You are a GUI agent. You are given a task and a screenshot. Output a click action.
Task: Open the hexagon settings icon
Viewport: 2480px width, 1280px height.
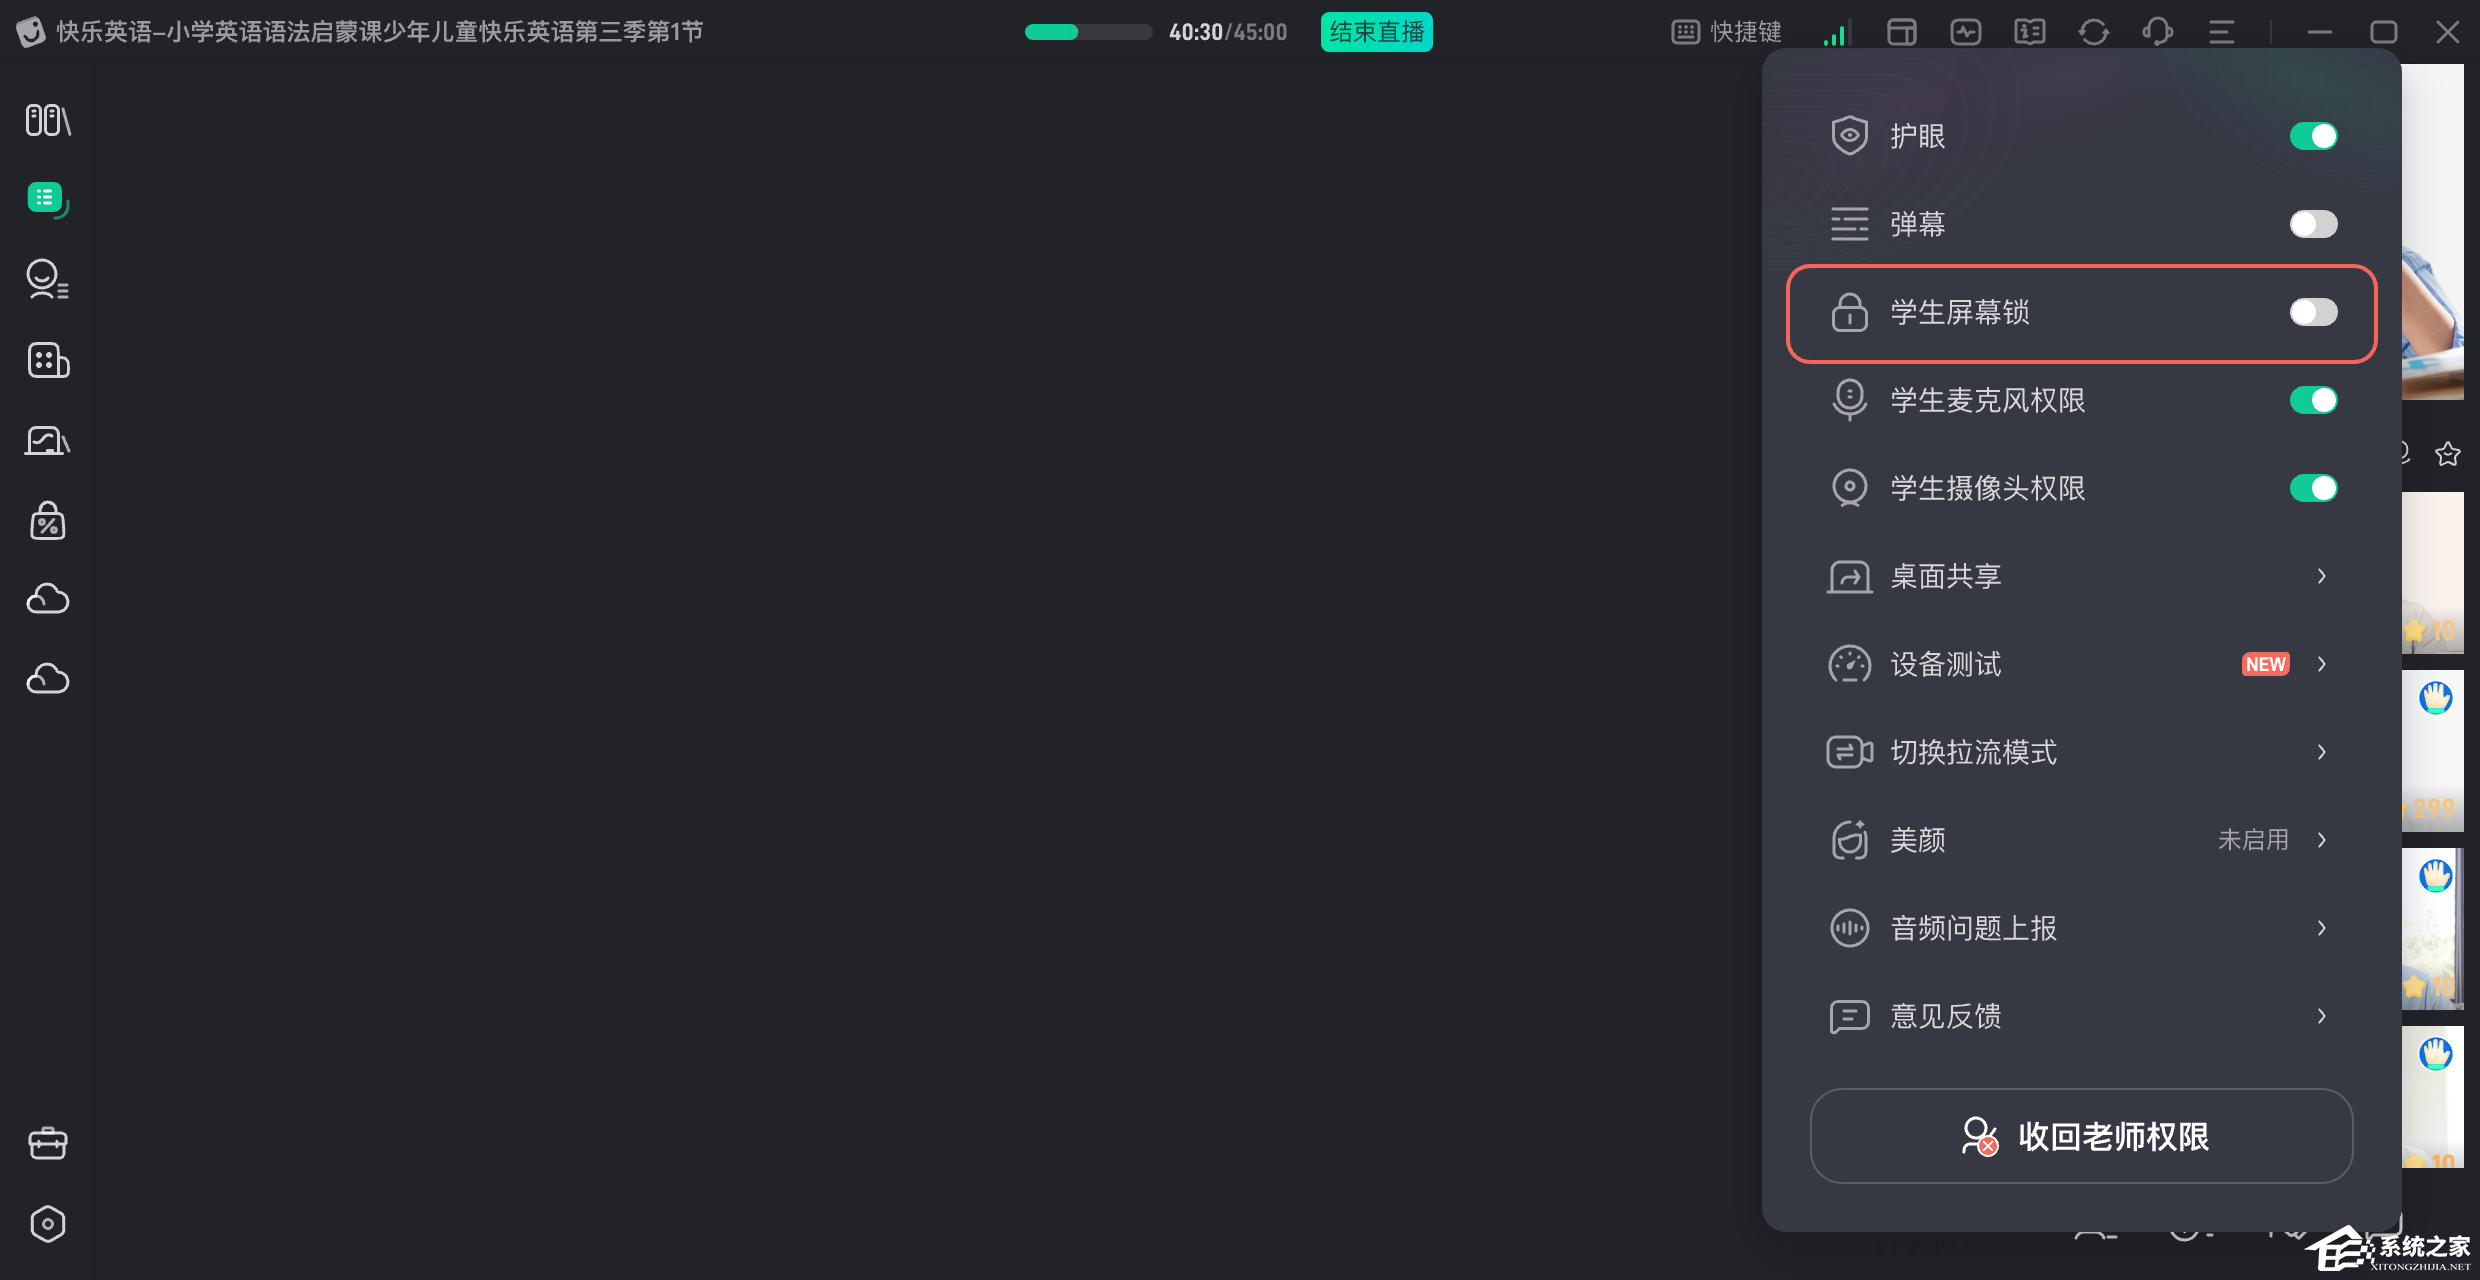tap(47, 1224)
